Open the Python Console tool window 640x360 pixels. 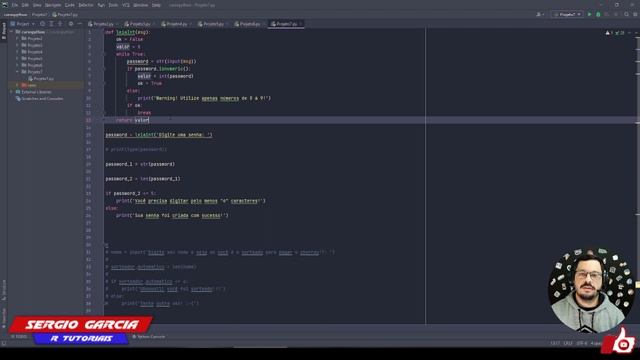click(149, 337)
